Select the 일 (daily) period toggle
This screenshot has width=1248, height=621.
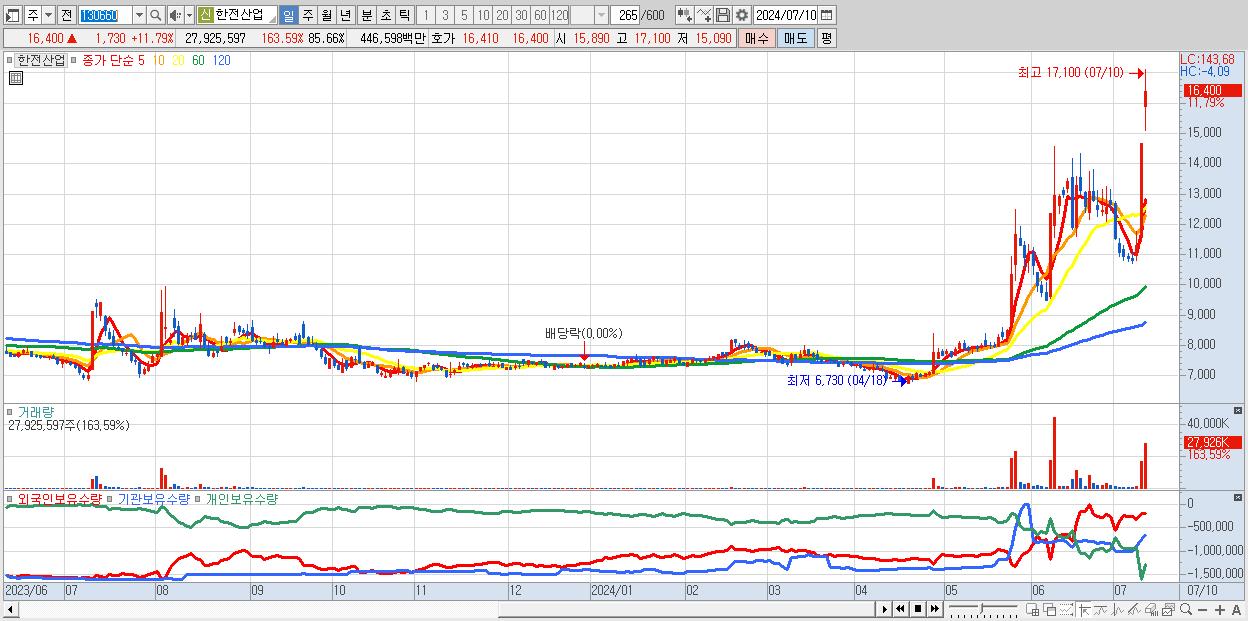point(288,15)
